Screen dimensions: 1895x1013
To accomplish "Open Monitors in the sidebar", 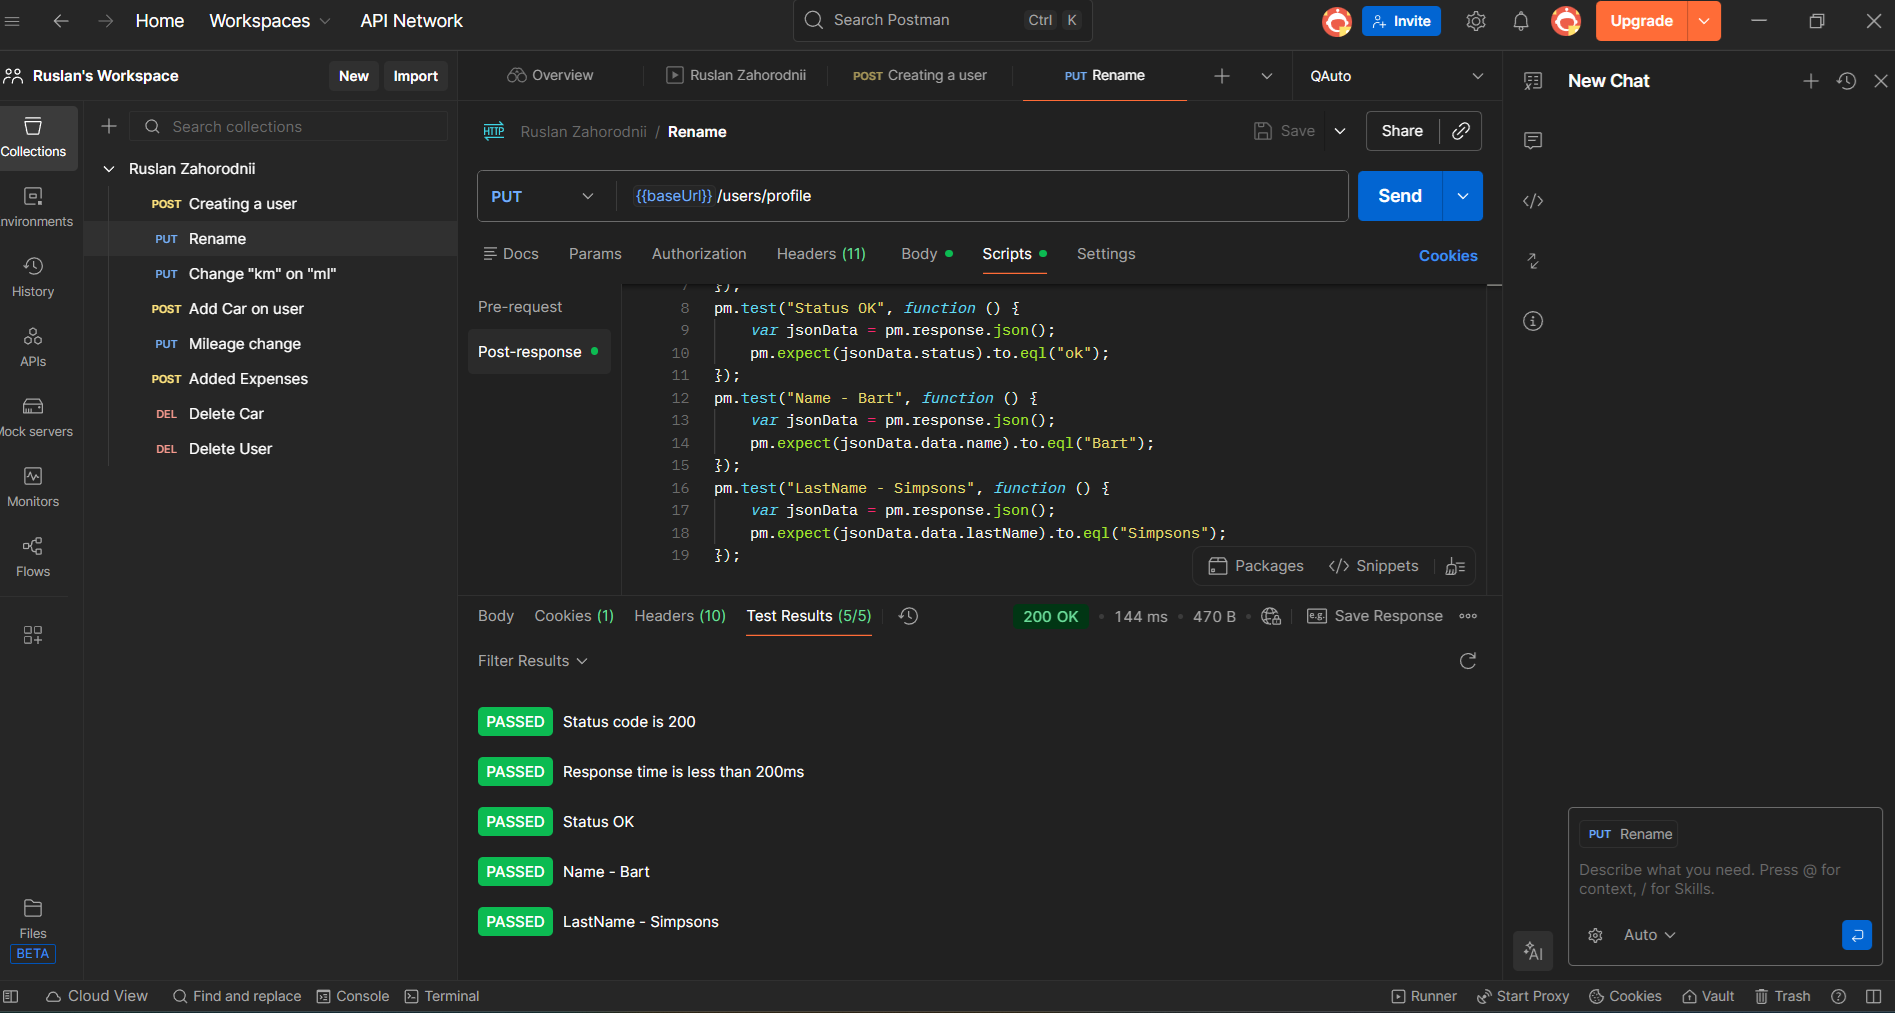I will (x=33, y=487).
